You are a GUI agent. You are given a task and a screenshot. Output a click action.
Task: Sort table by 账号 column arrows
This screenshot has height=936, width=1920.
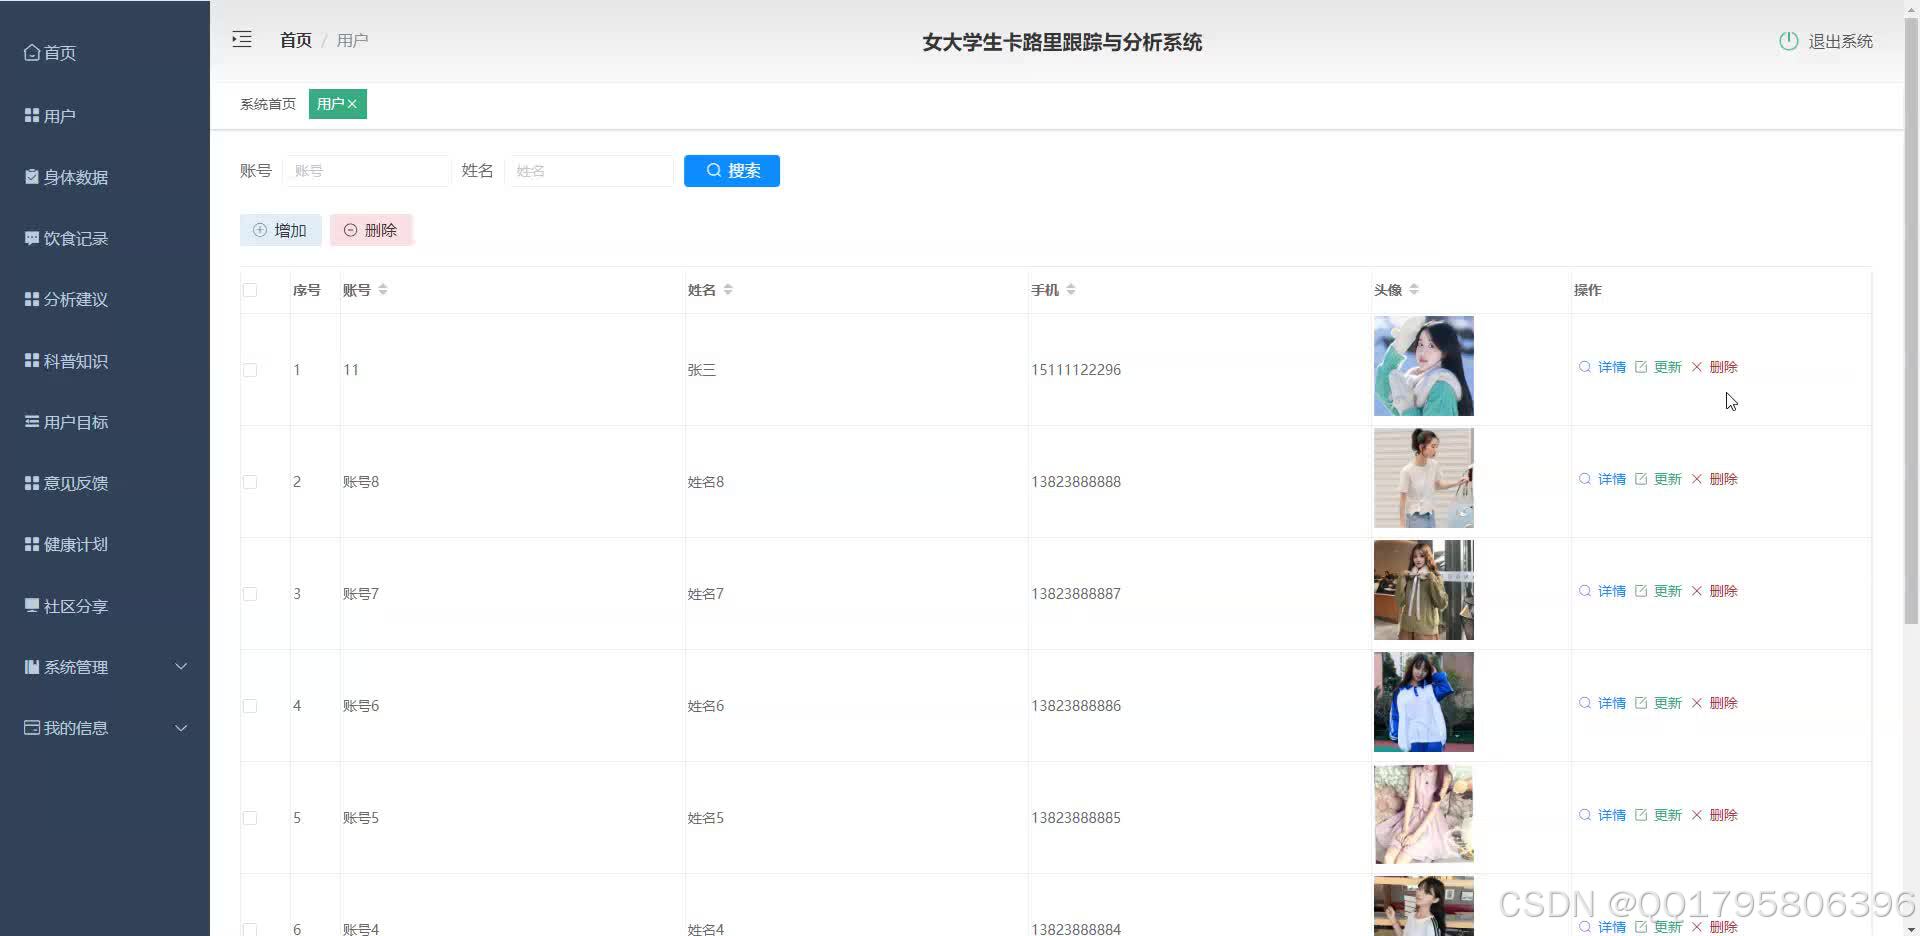(383, 290)
